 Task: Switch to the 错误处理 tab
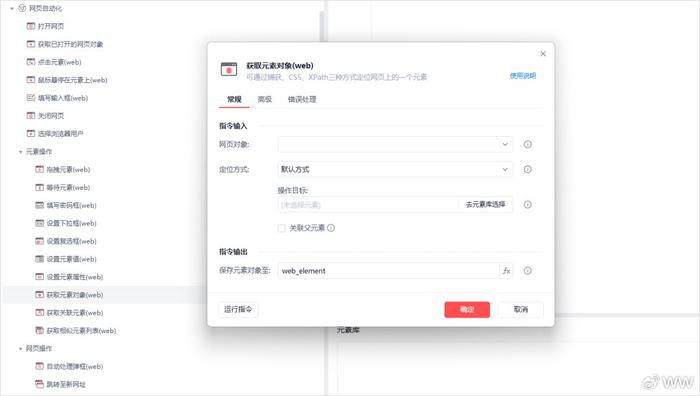pos(302,99)
